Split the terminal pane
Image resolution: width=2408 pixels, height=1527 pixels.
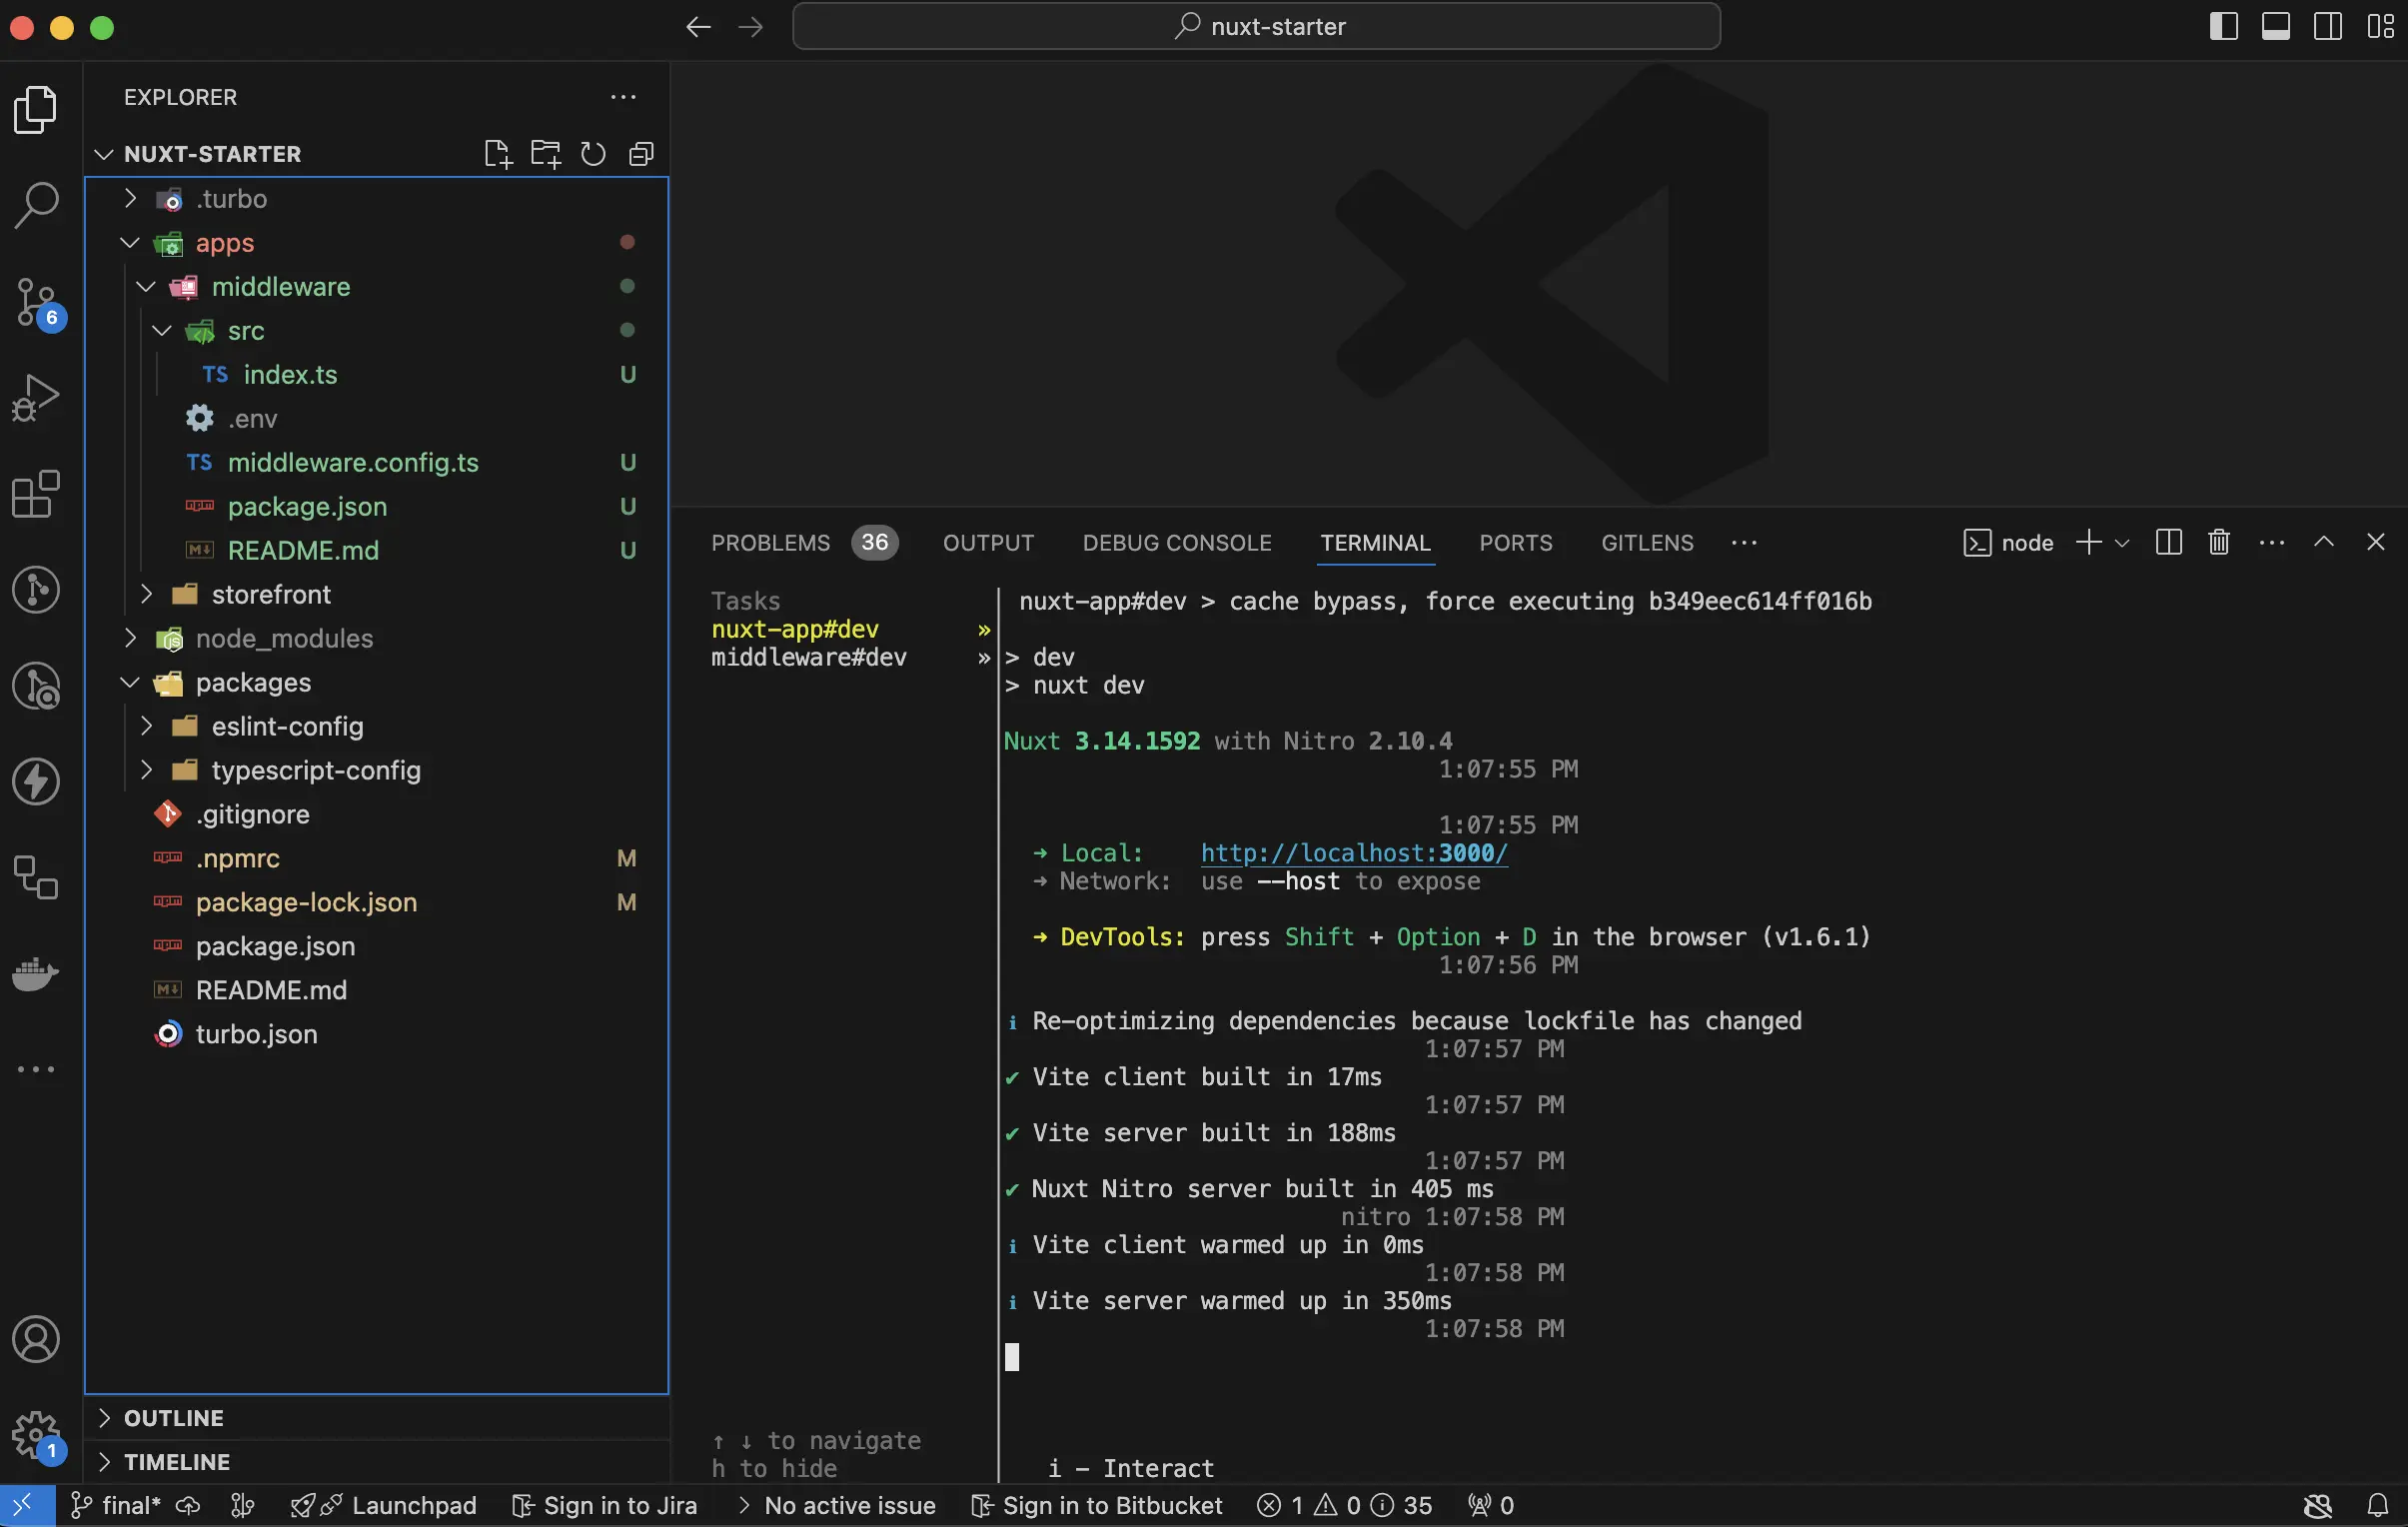[2167, 542]
